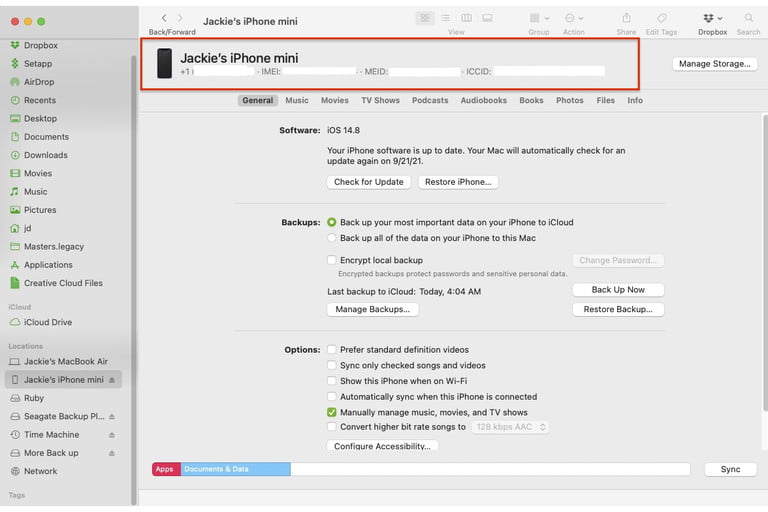Click the Share icon in toolbar
Viewport: 768px width, 512px height.
point(626,18)
